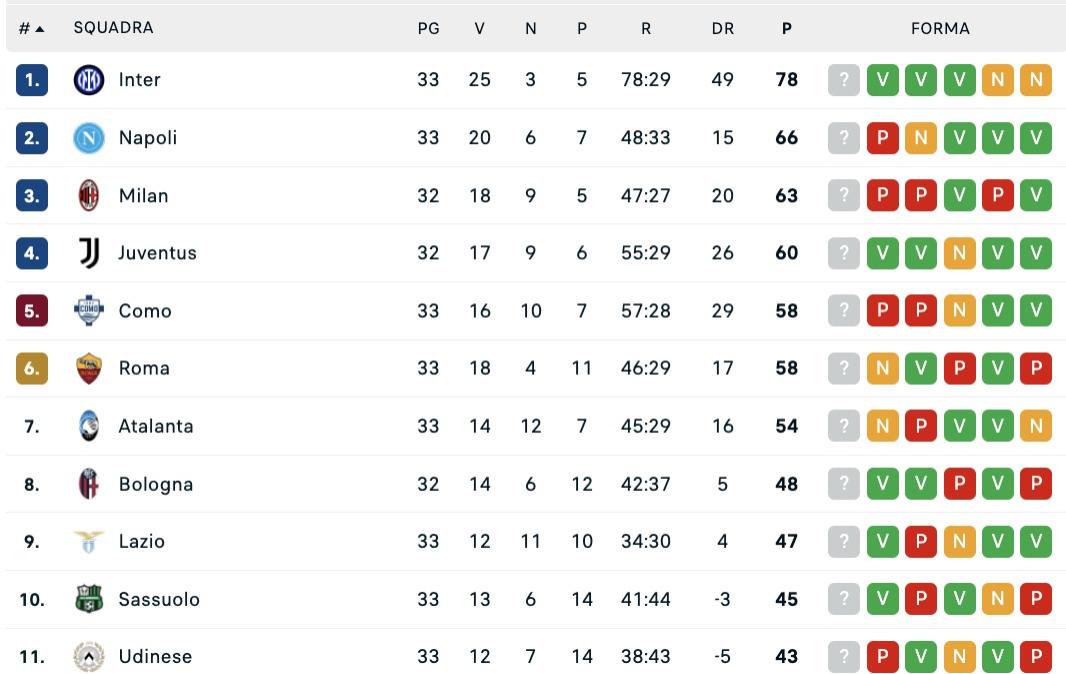Image resolution: width=1066 pixels, height=674 pixels.
Task: Click Inter's latest green V form badge
Action: (x=883, y=80)
